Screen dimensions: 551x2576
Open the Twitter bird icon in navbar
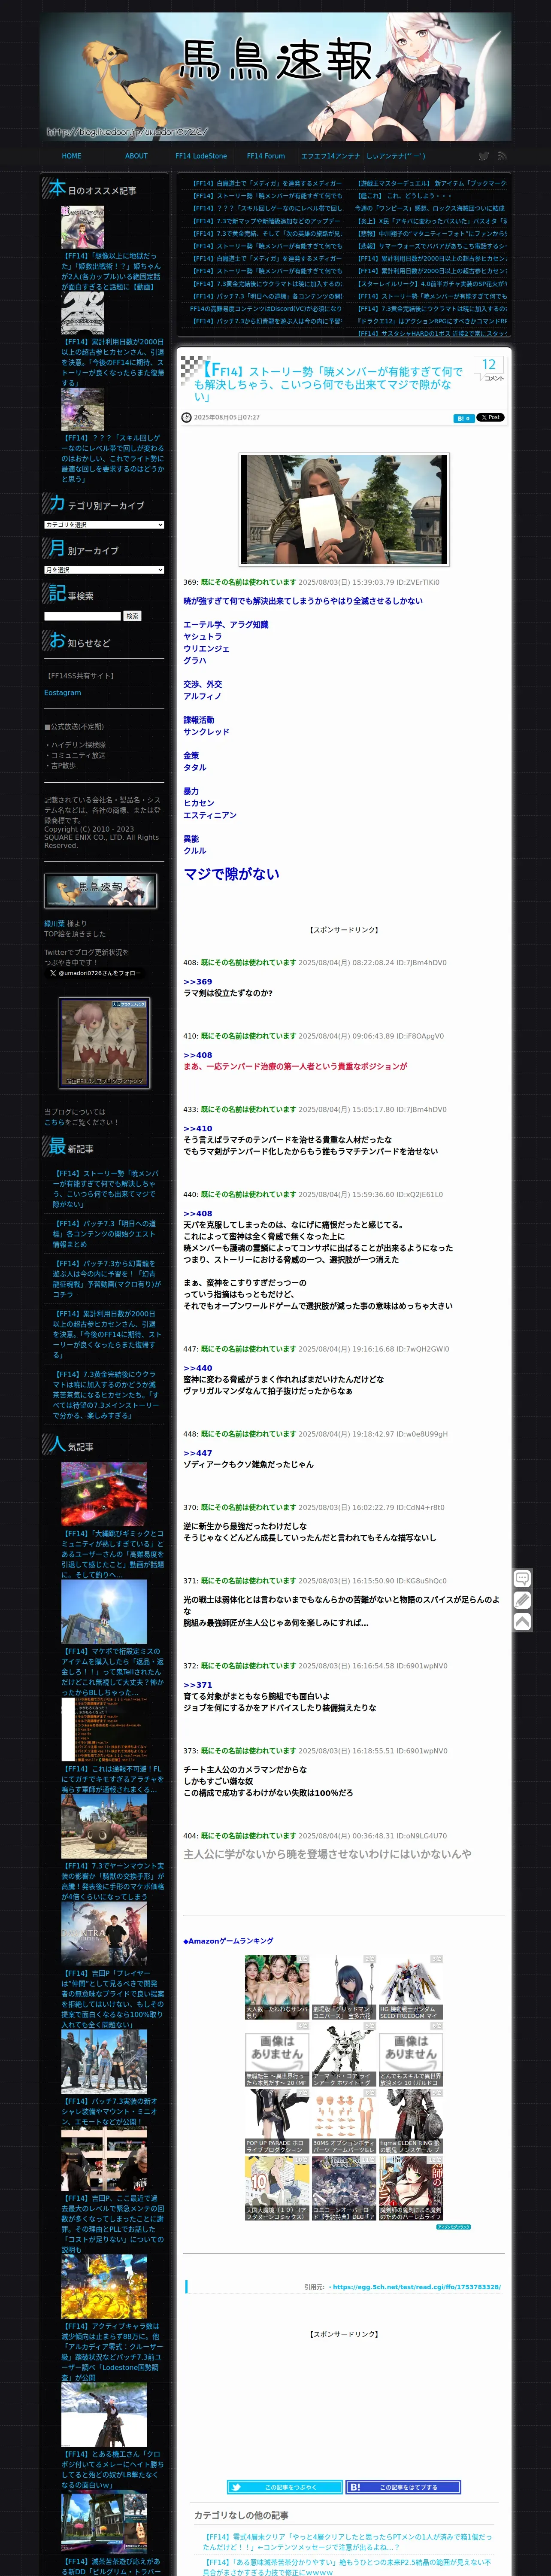[x=483, y=156]
